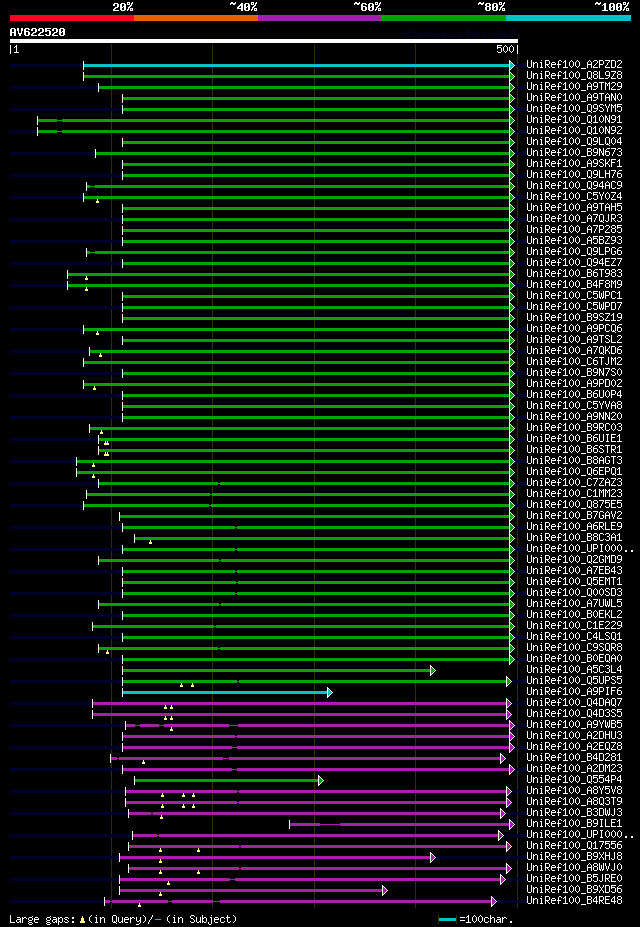Open the UniRef100_Q10N91 hit label
The width and height of the screenshot is (640, 927).
[x=574, y=119]
